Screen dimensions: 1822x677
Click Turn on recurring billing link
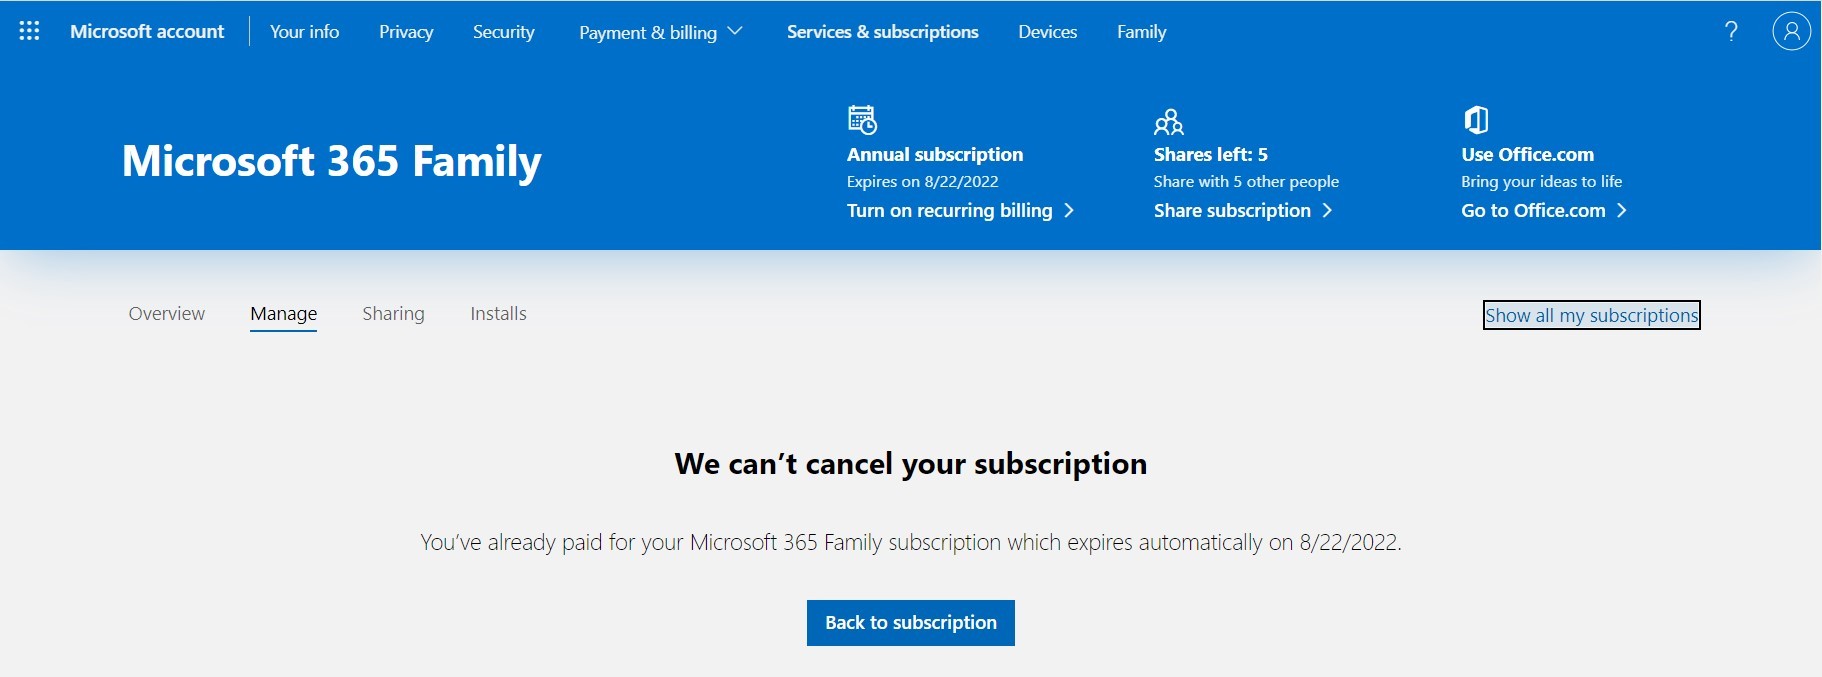pos(949,210)
